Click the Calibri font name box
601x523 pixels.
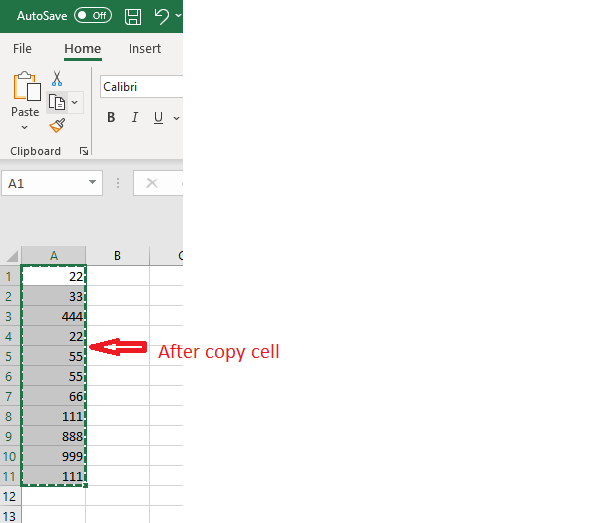click(x=141, y=87)
